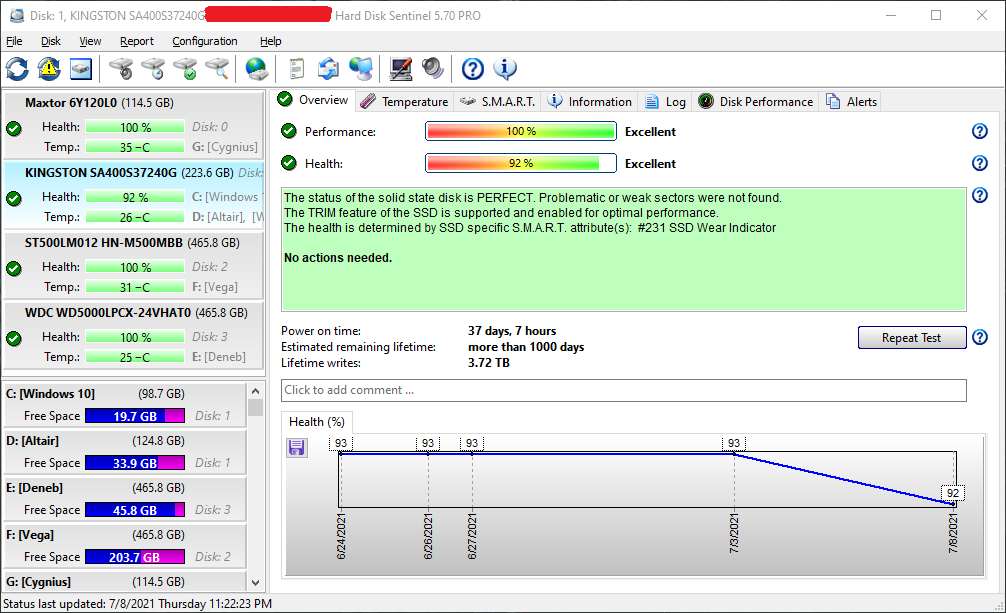This screenshot has width=1006, height=613.
Task: Click the app icon in the title bar
Action: tap(17, 15)
